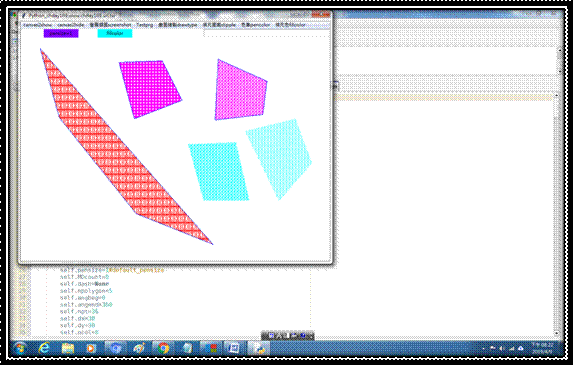This screenshot has width=573, height=365.
Task: Open the stipple fill pattern menu
Action: 219,25
